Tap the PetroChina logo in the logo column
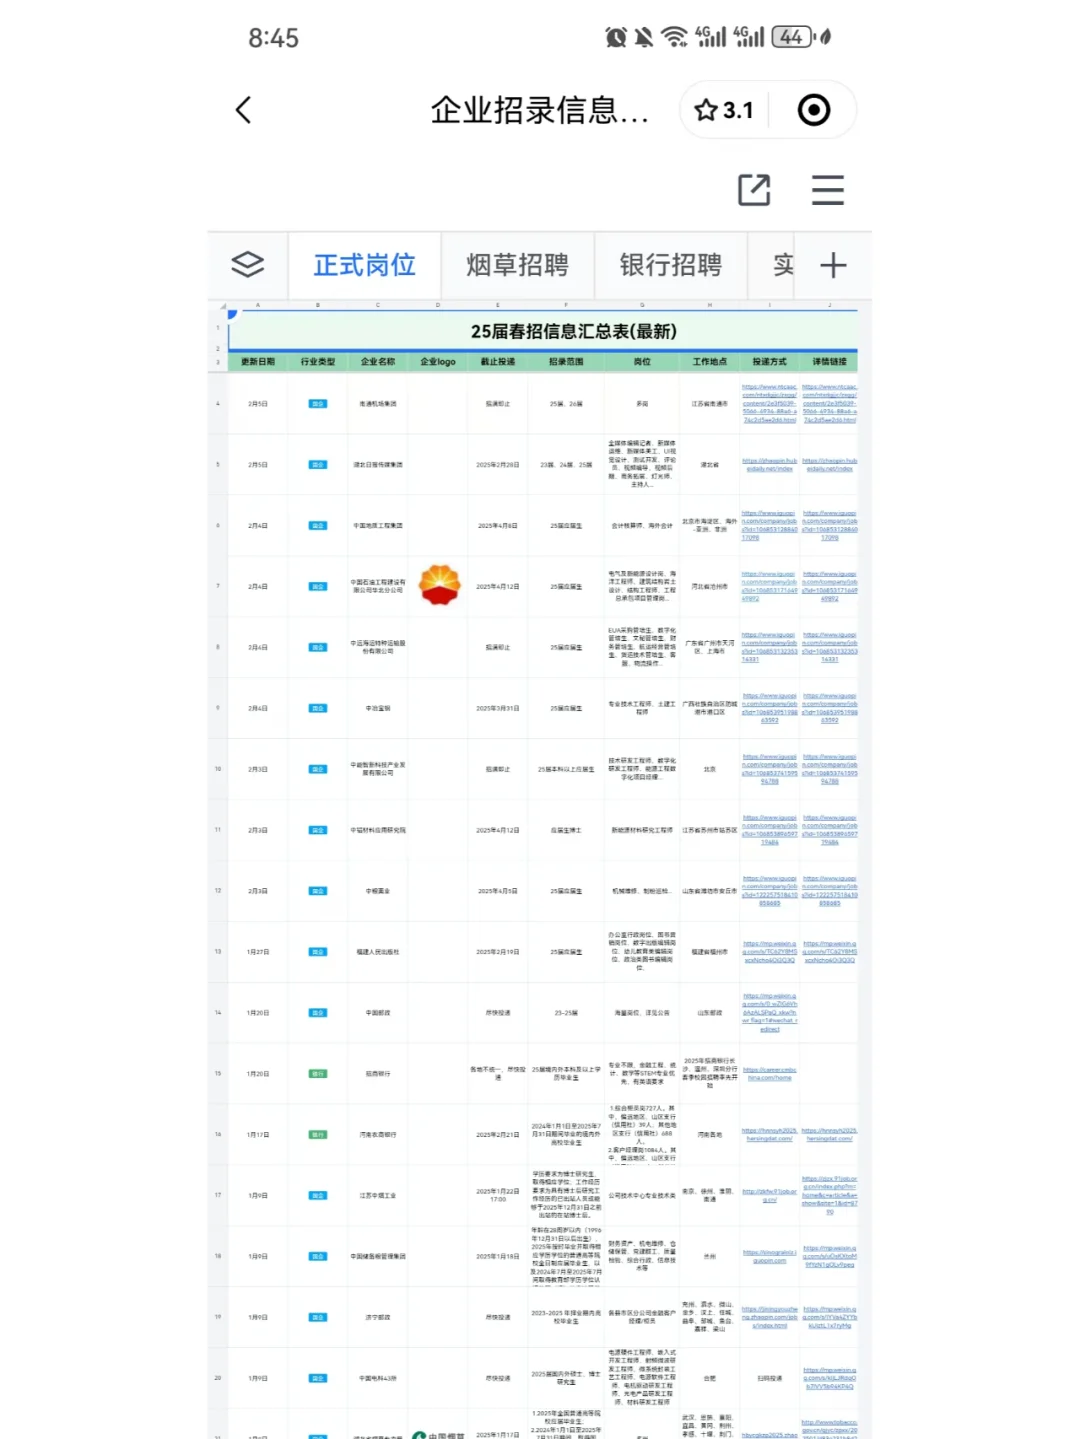The image size is (1080, 1439). click(440, 587)
